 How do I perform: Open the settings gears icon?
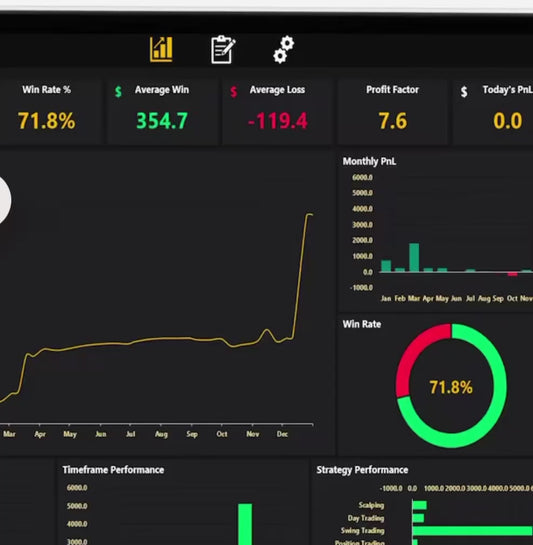[284, 49]
